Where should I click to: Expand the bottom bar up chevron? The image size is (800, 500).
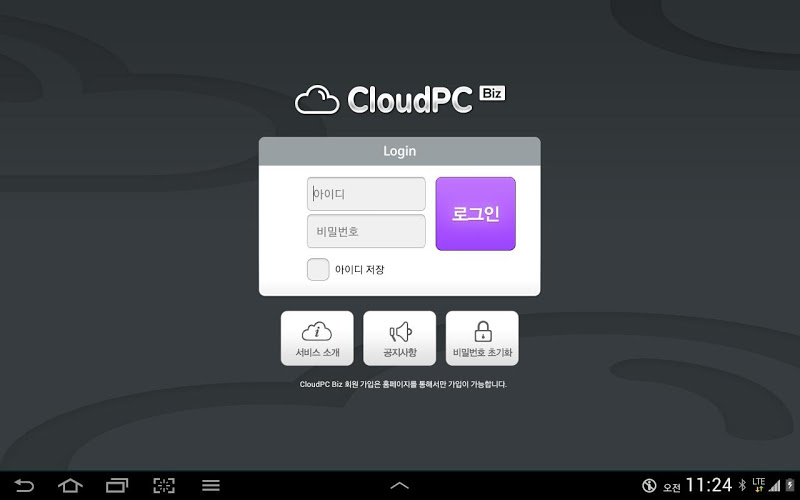[x=399, y=485]
